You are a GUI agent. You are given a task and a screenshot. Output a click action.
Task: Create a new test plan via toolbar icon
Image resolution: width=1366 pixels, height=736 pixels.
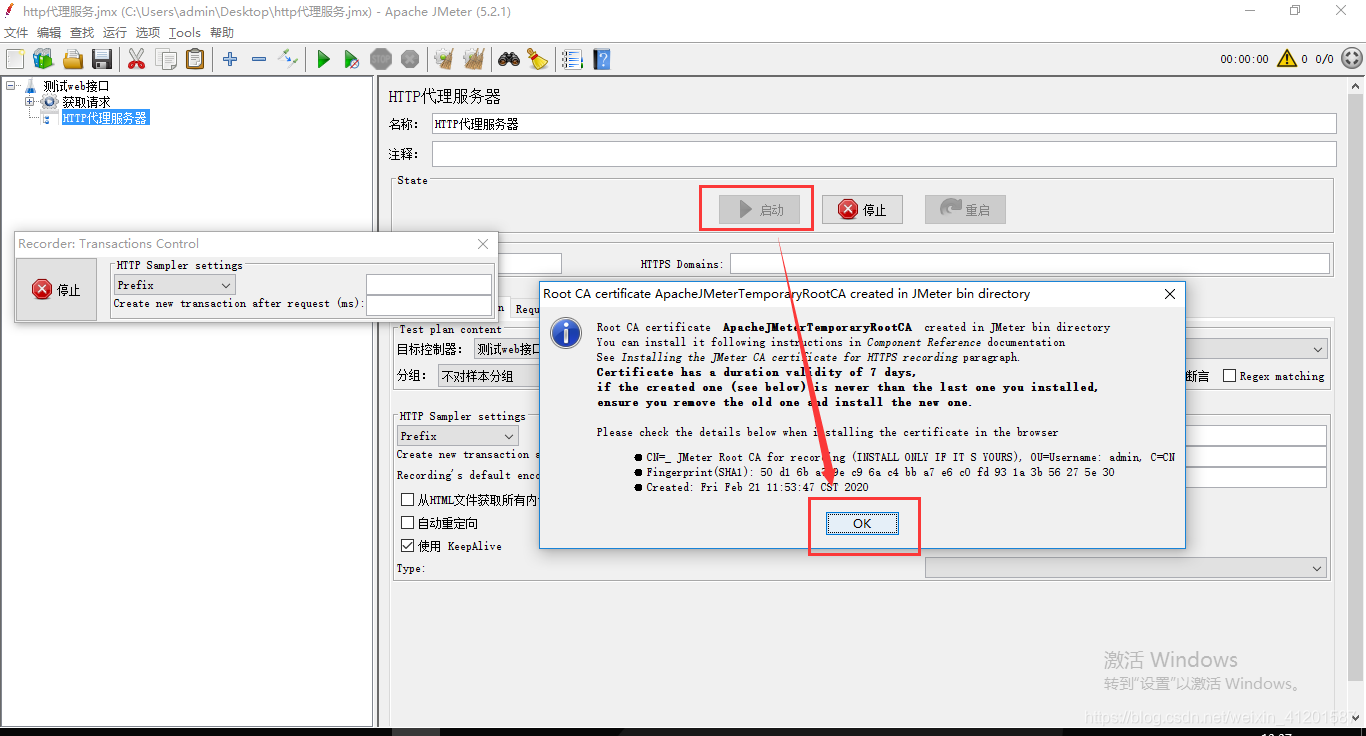(x=14, y=59)
